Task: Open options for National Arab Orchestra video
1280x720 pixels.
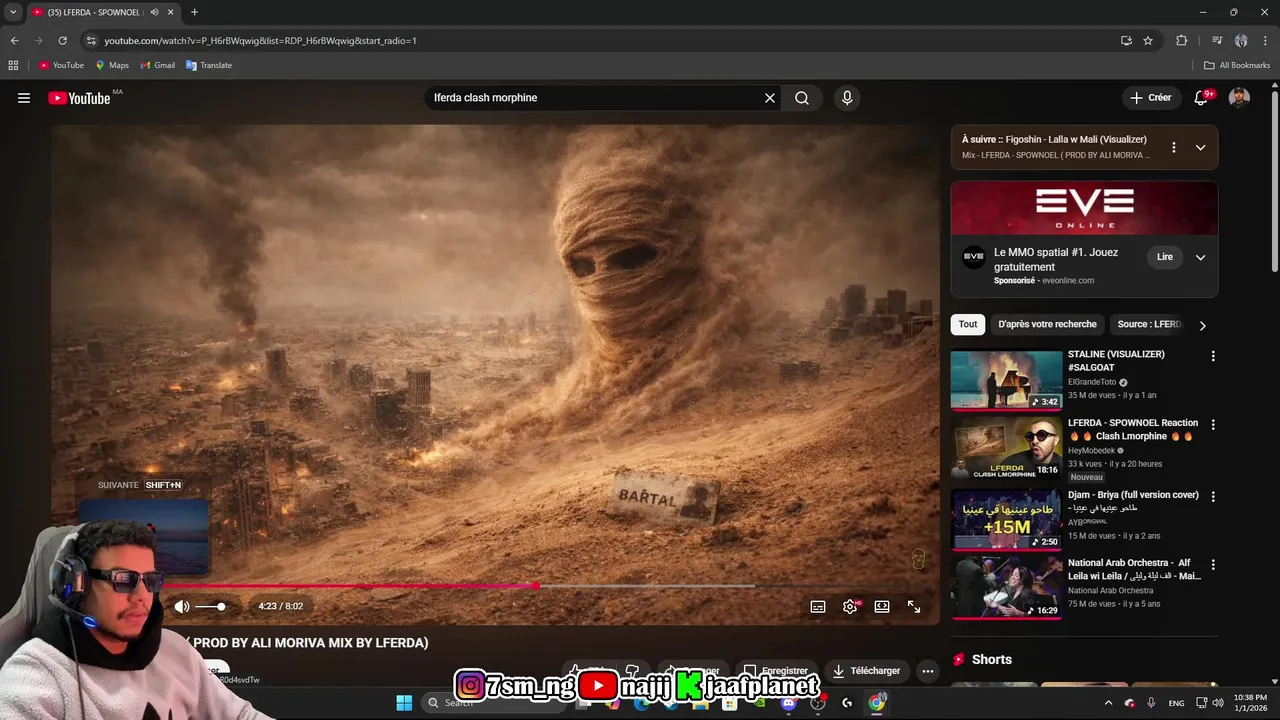Action: (1213, 565)
